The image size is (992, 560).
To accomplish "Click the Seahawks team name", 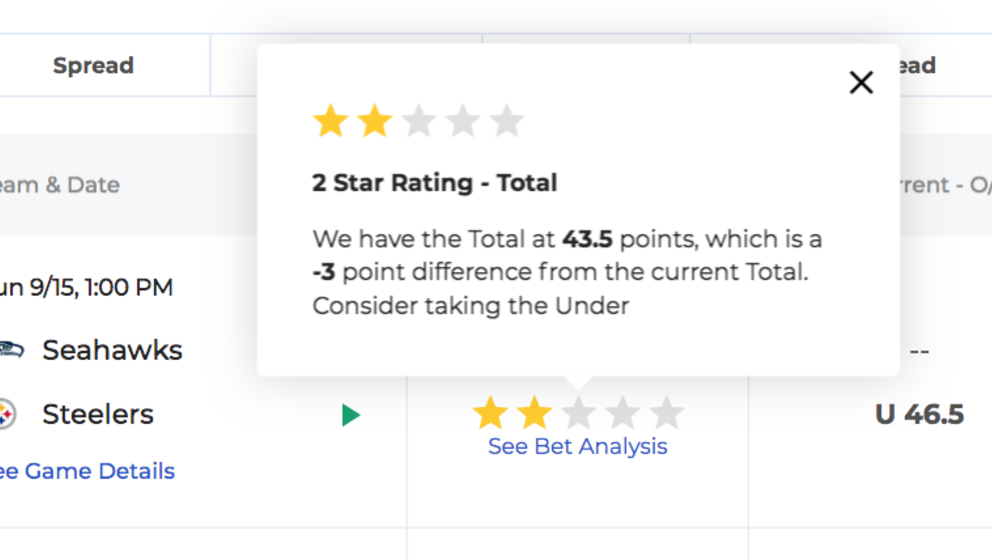I will (x=113, y=350).
